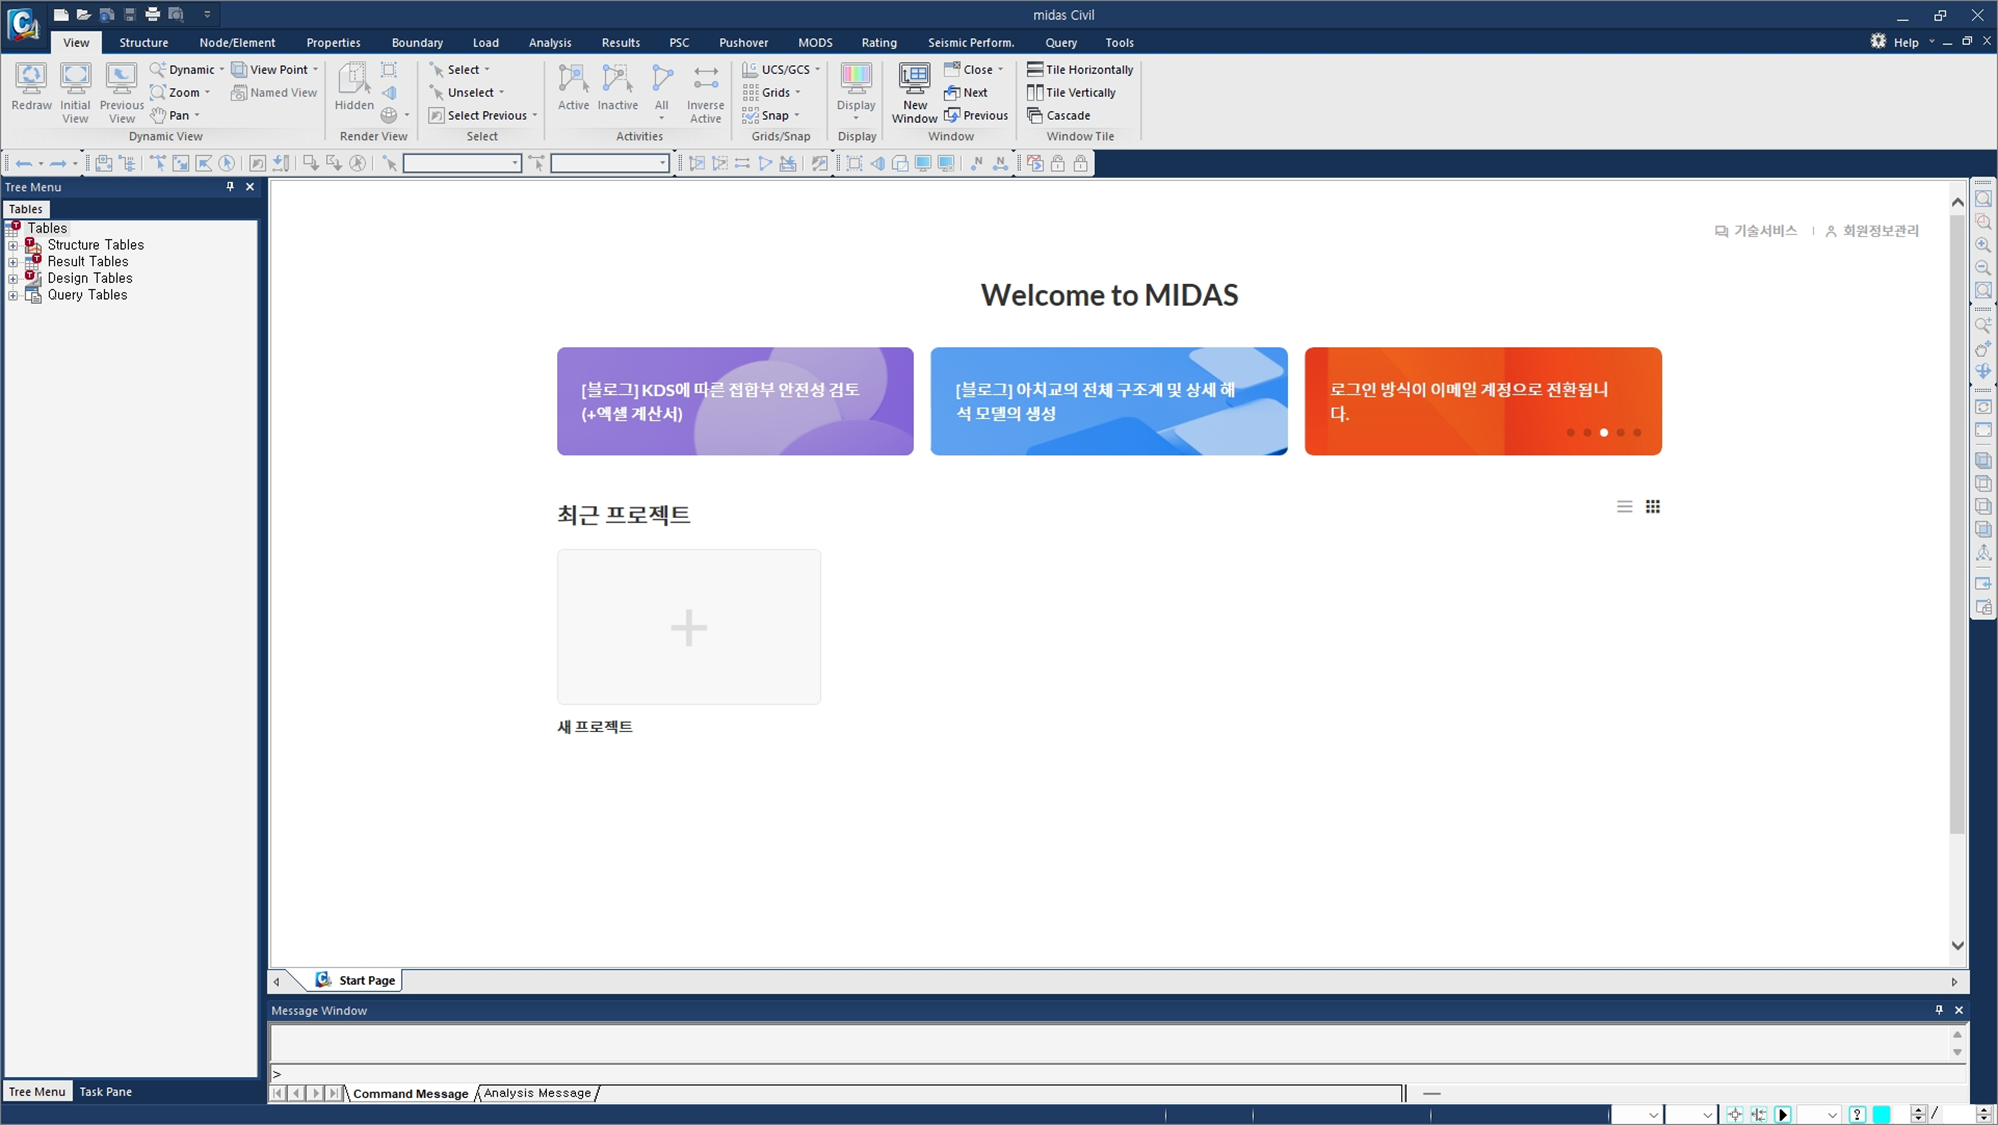
Task: Switch to the Task Pane tab
Action: click(105, 1091)
